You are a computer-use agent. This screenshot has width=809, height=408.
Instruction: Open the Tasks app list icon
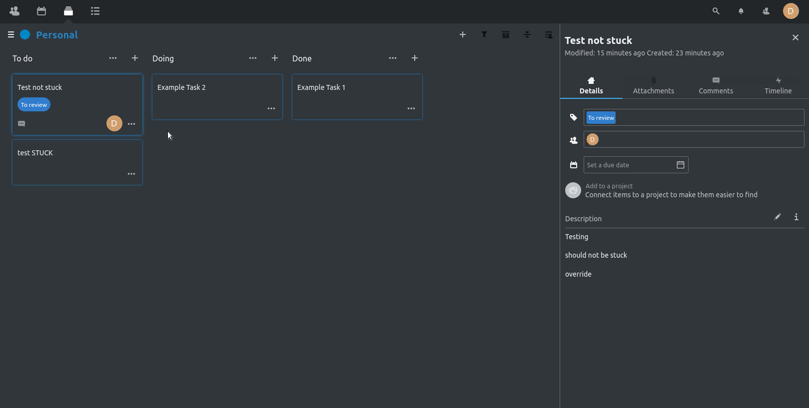[x=95, y=11]
